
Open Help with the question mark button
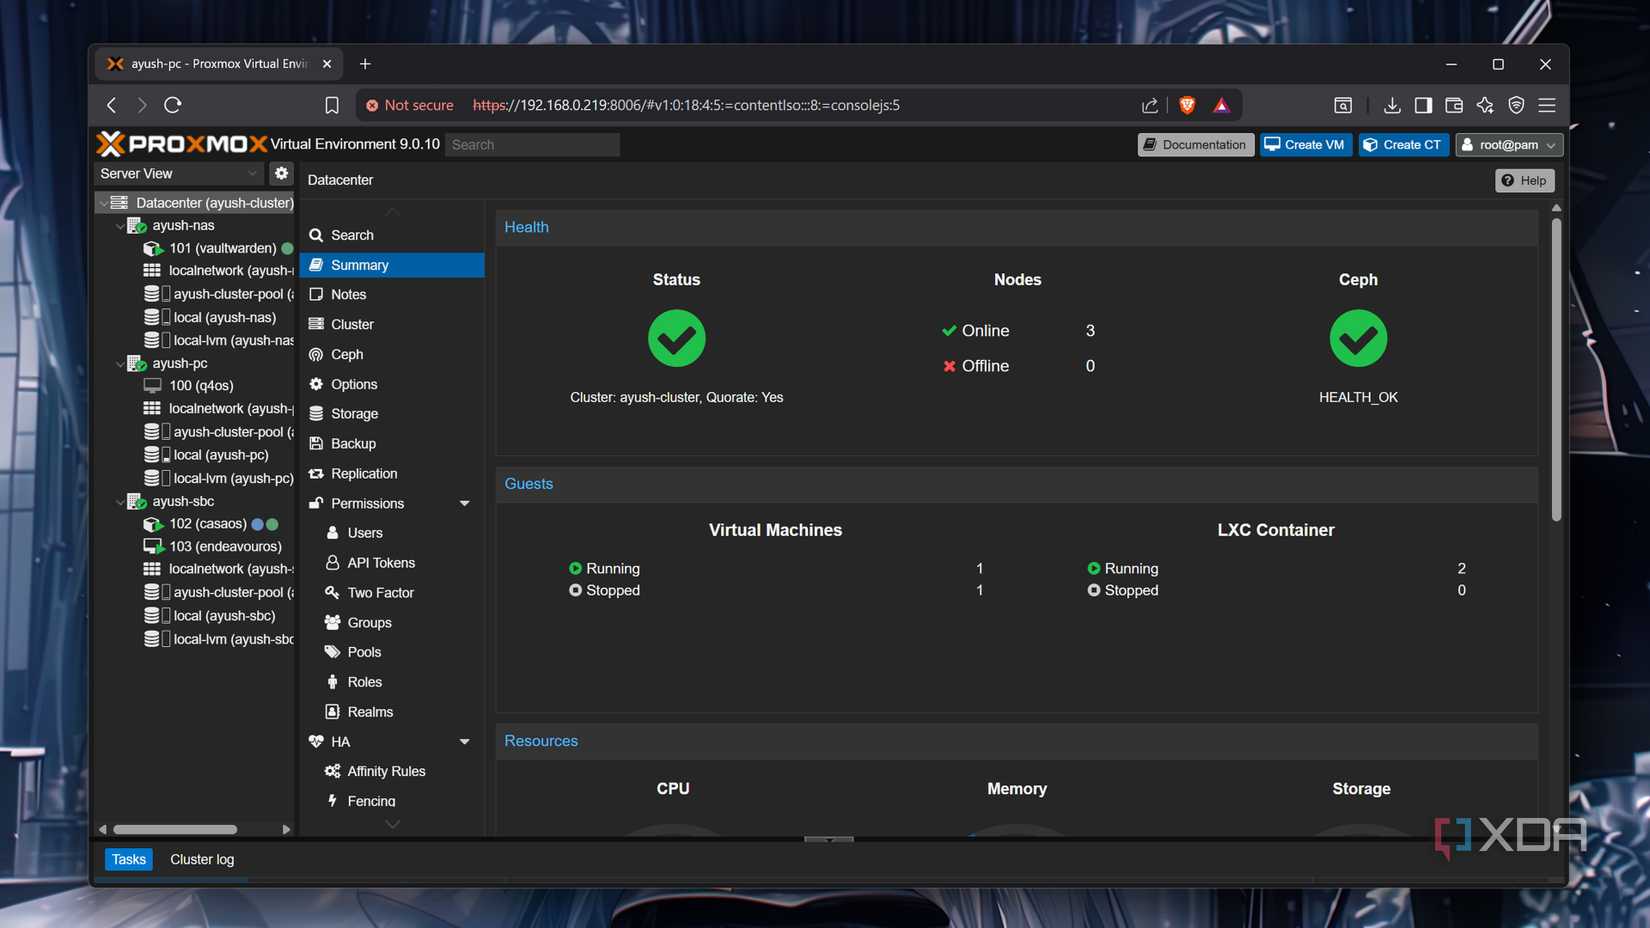tap(1524, 180)
